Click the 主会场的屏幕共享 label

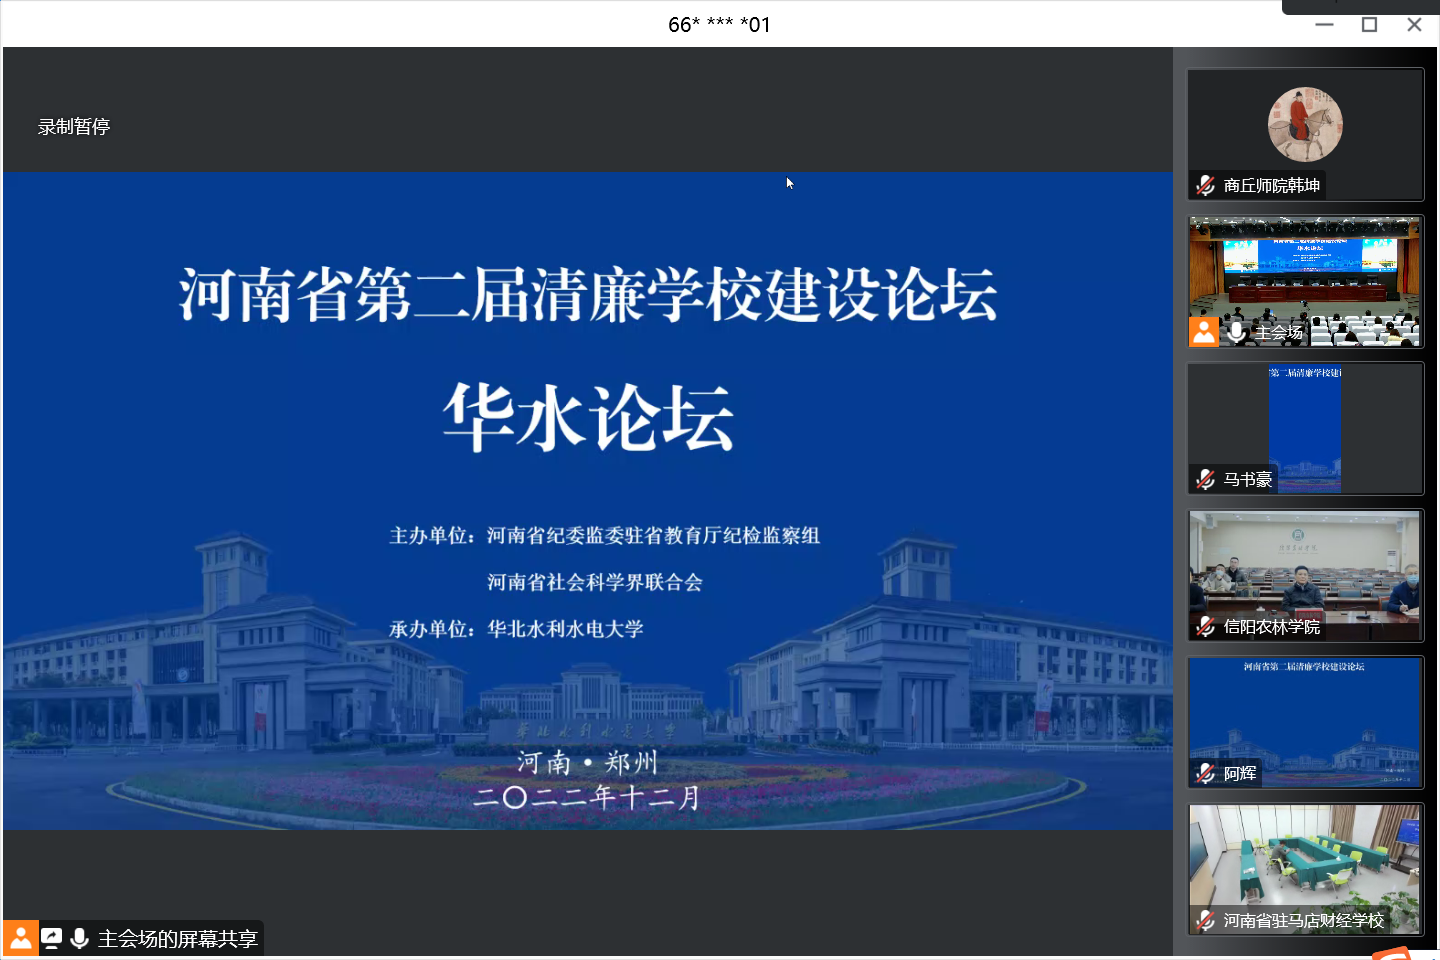(178, 939)
